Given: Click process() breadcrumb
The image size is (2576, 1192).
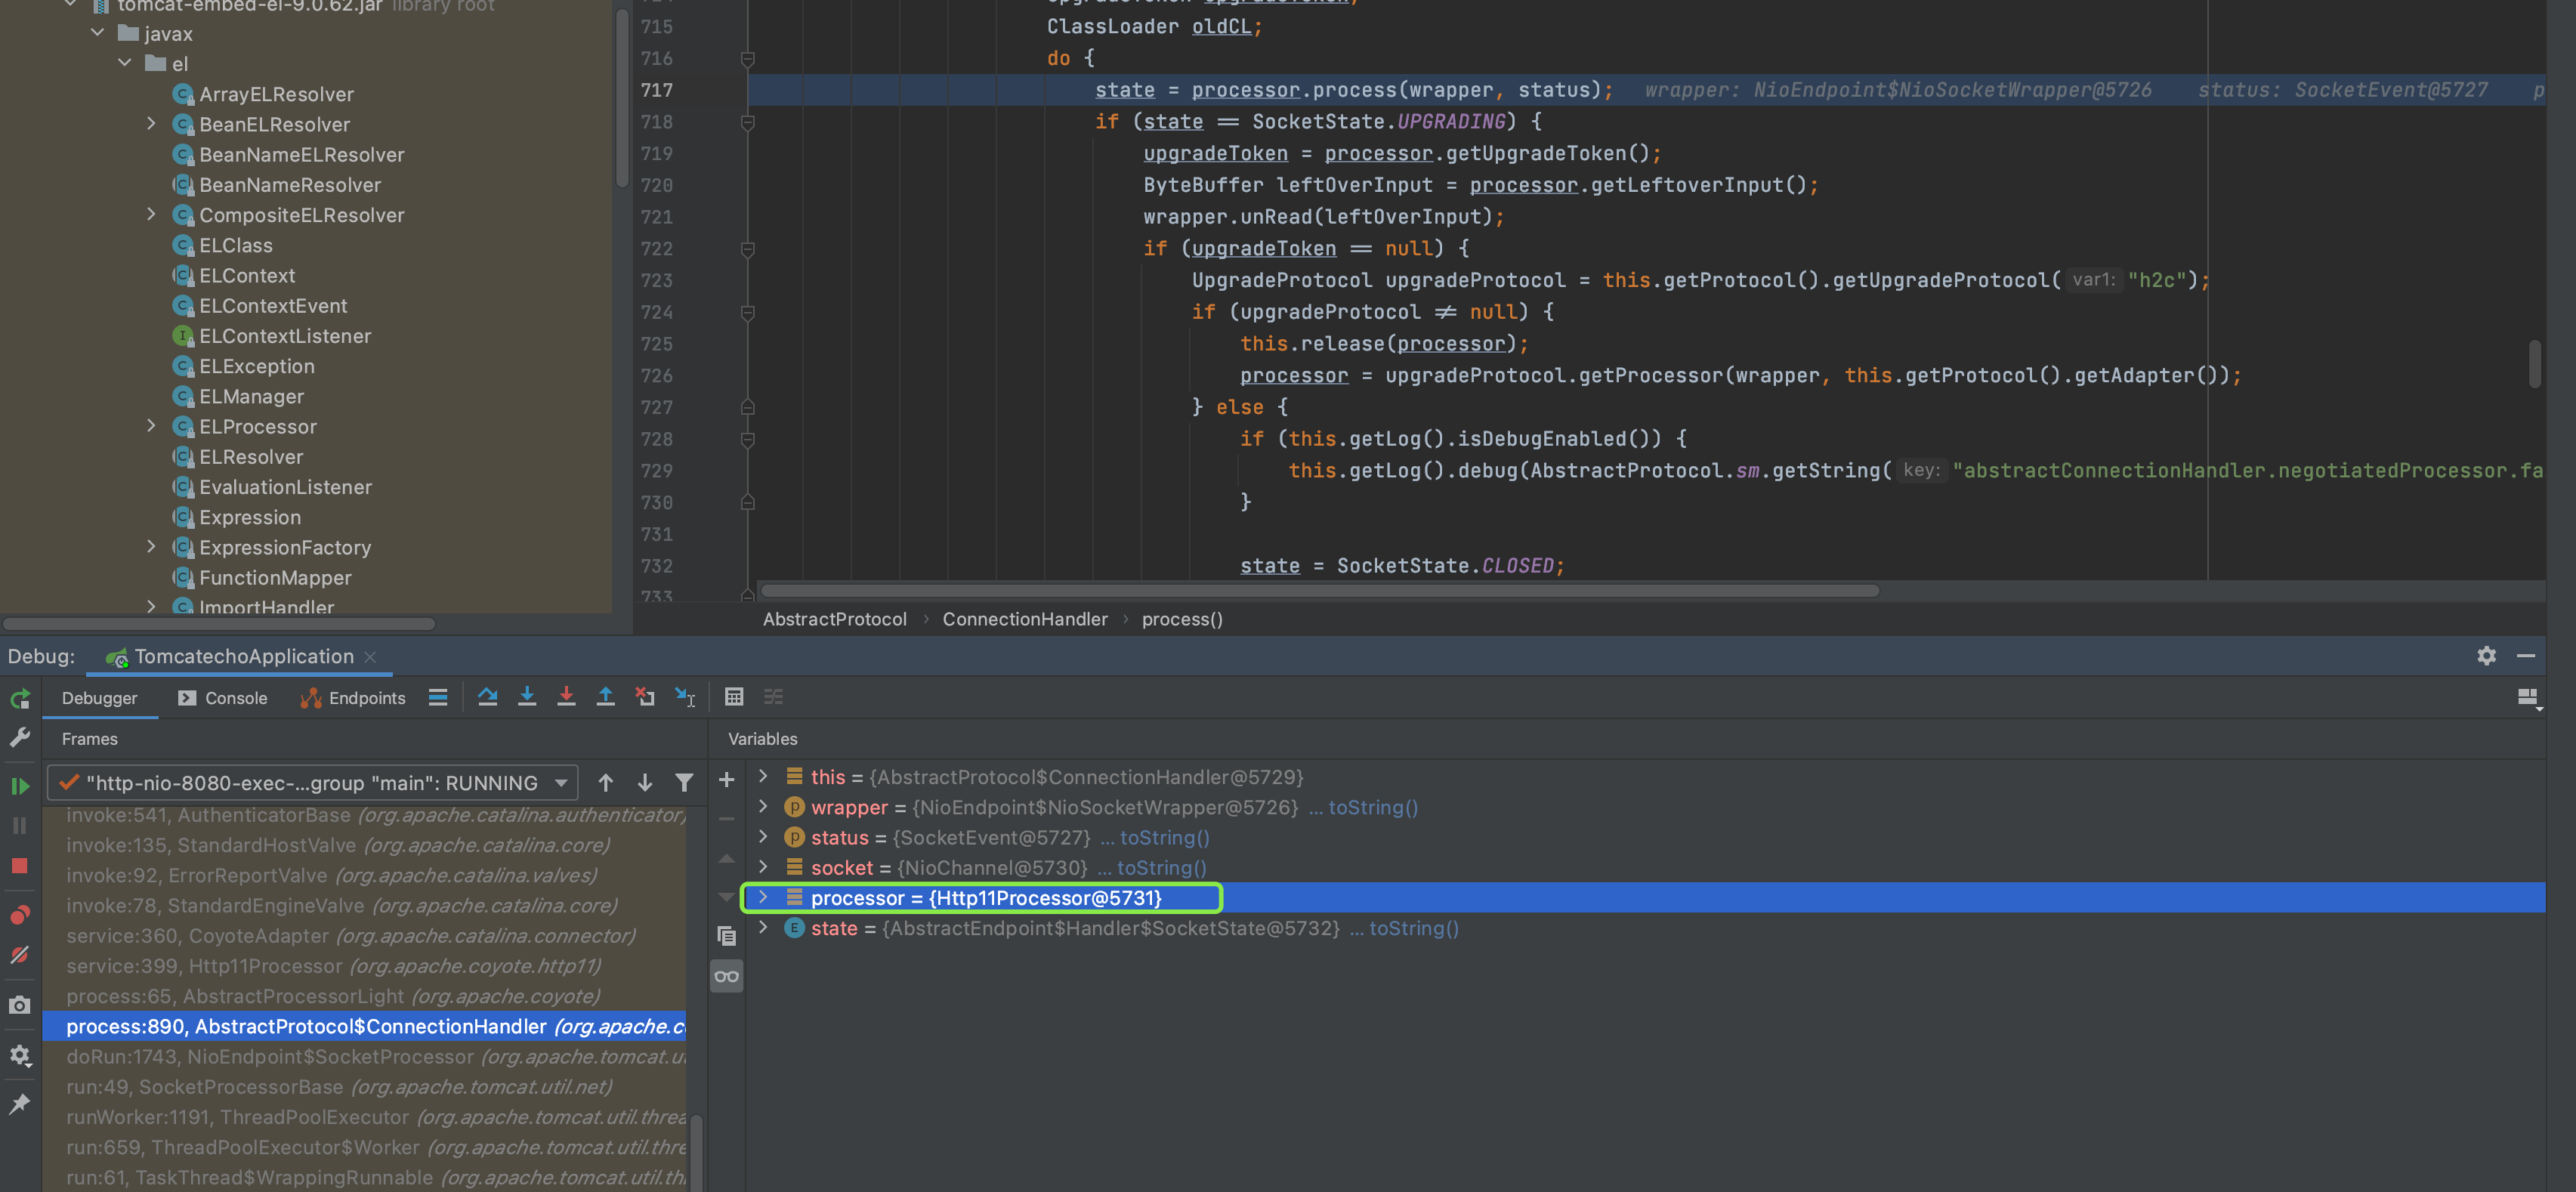Looking at the screenshot, I should (1182, 619).
